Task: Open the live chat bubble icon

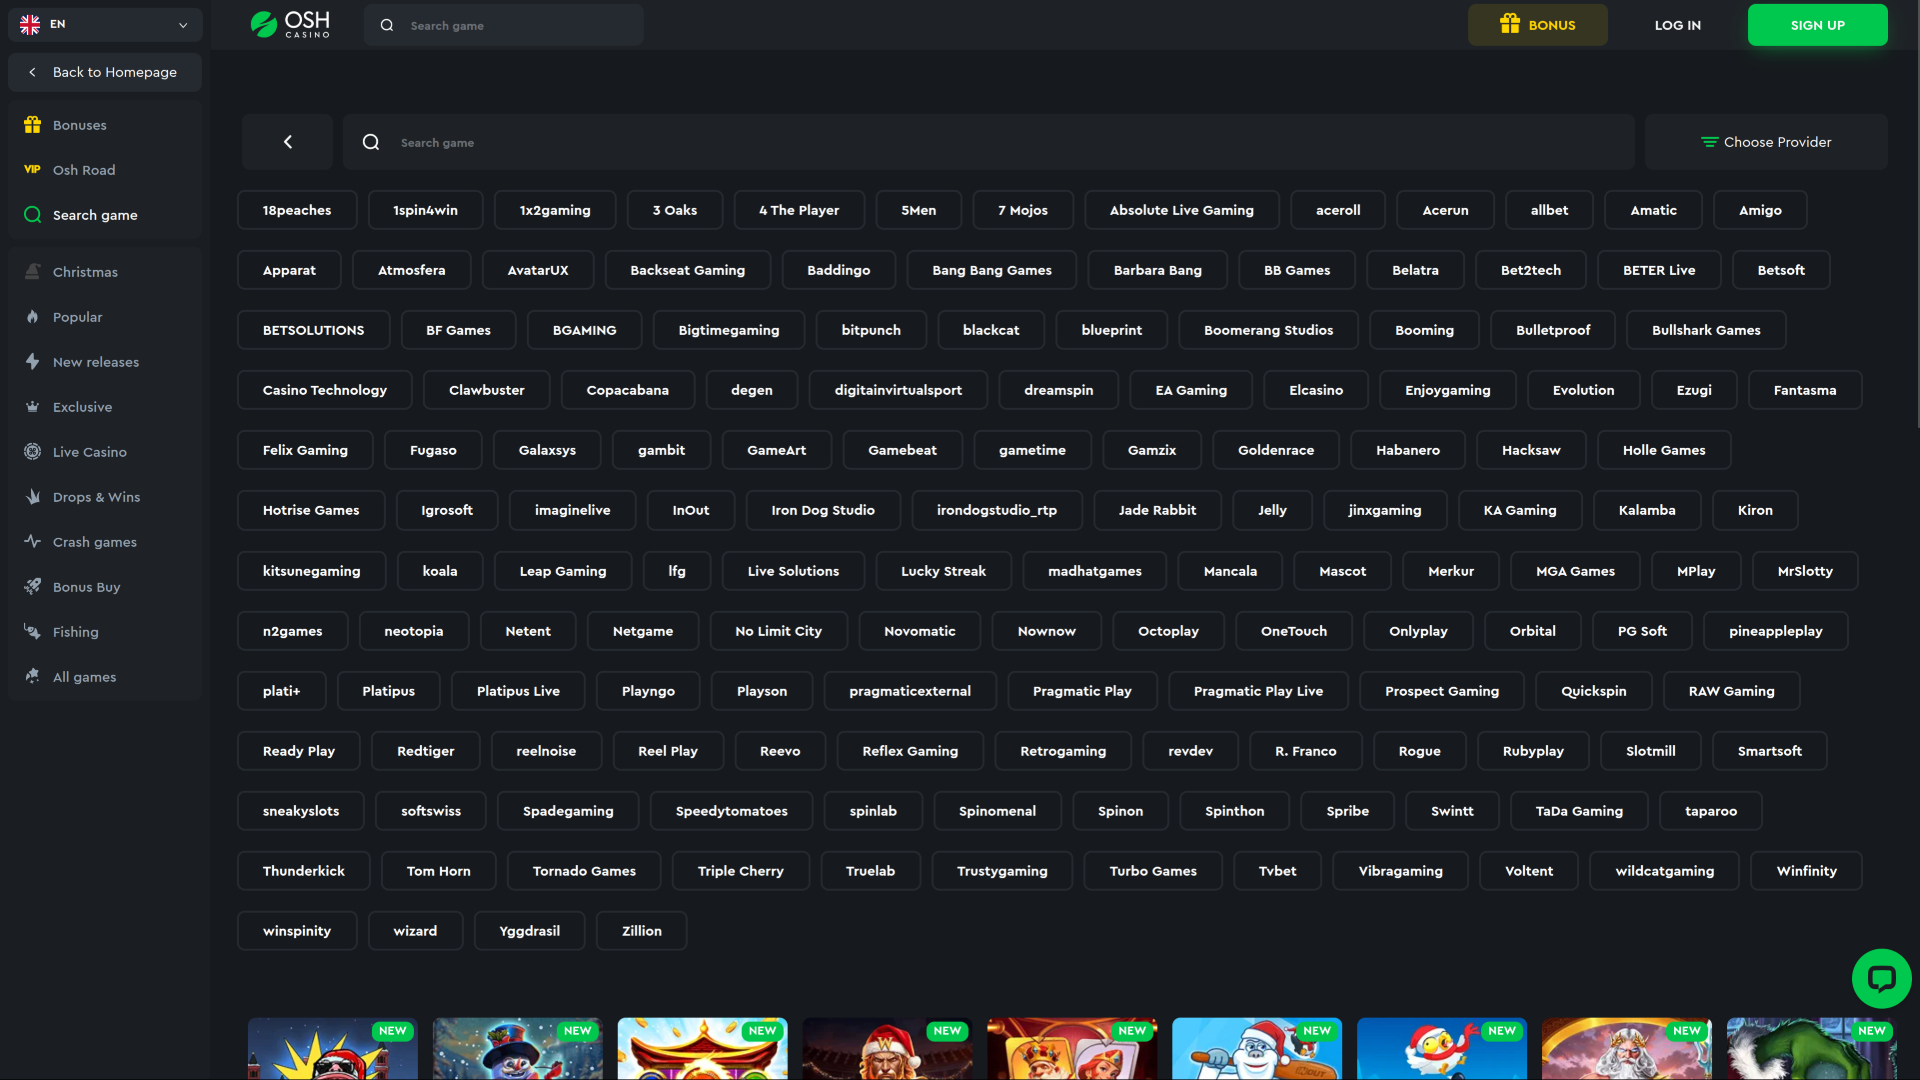Action: pyautogui.click(x=1882, y=978)
